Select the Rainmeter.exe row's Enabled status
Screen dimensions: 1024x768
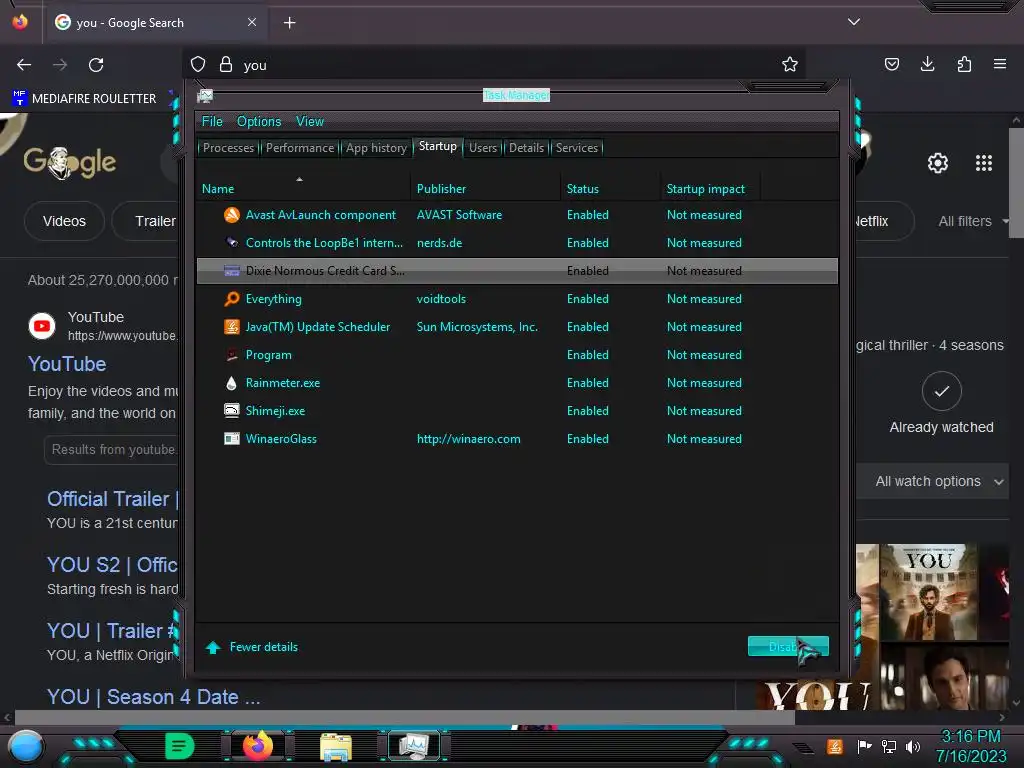click(588, 383)
